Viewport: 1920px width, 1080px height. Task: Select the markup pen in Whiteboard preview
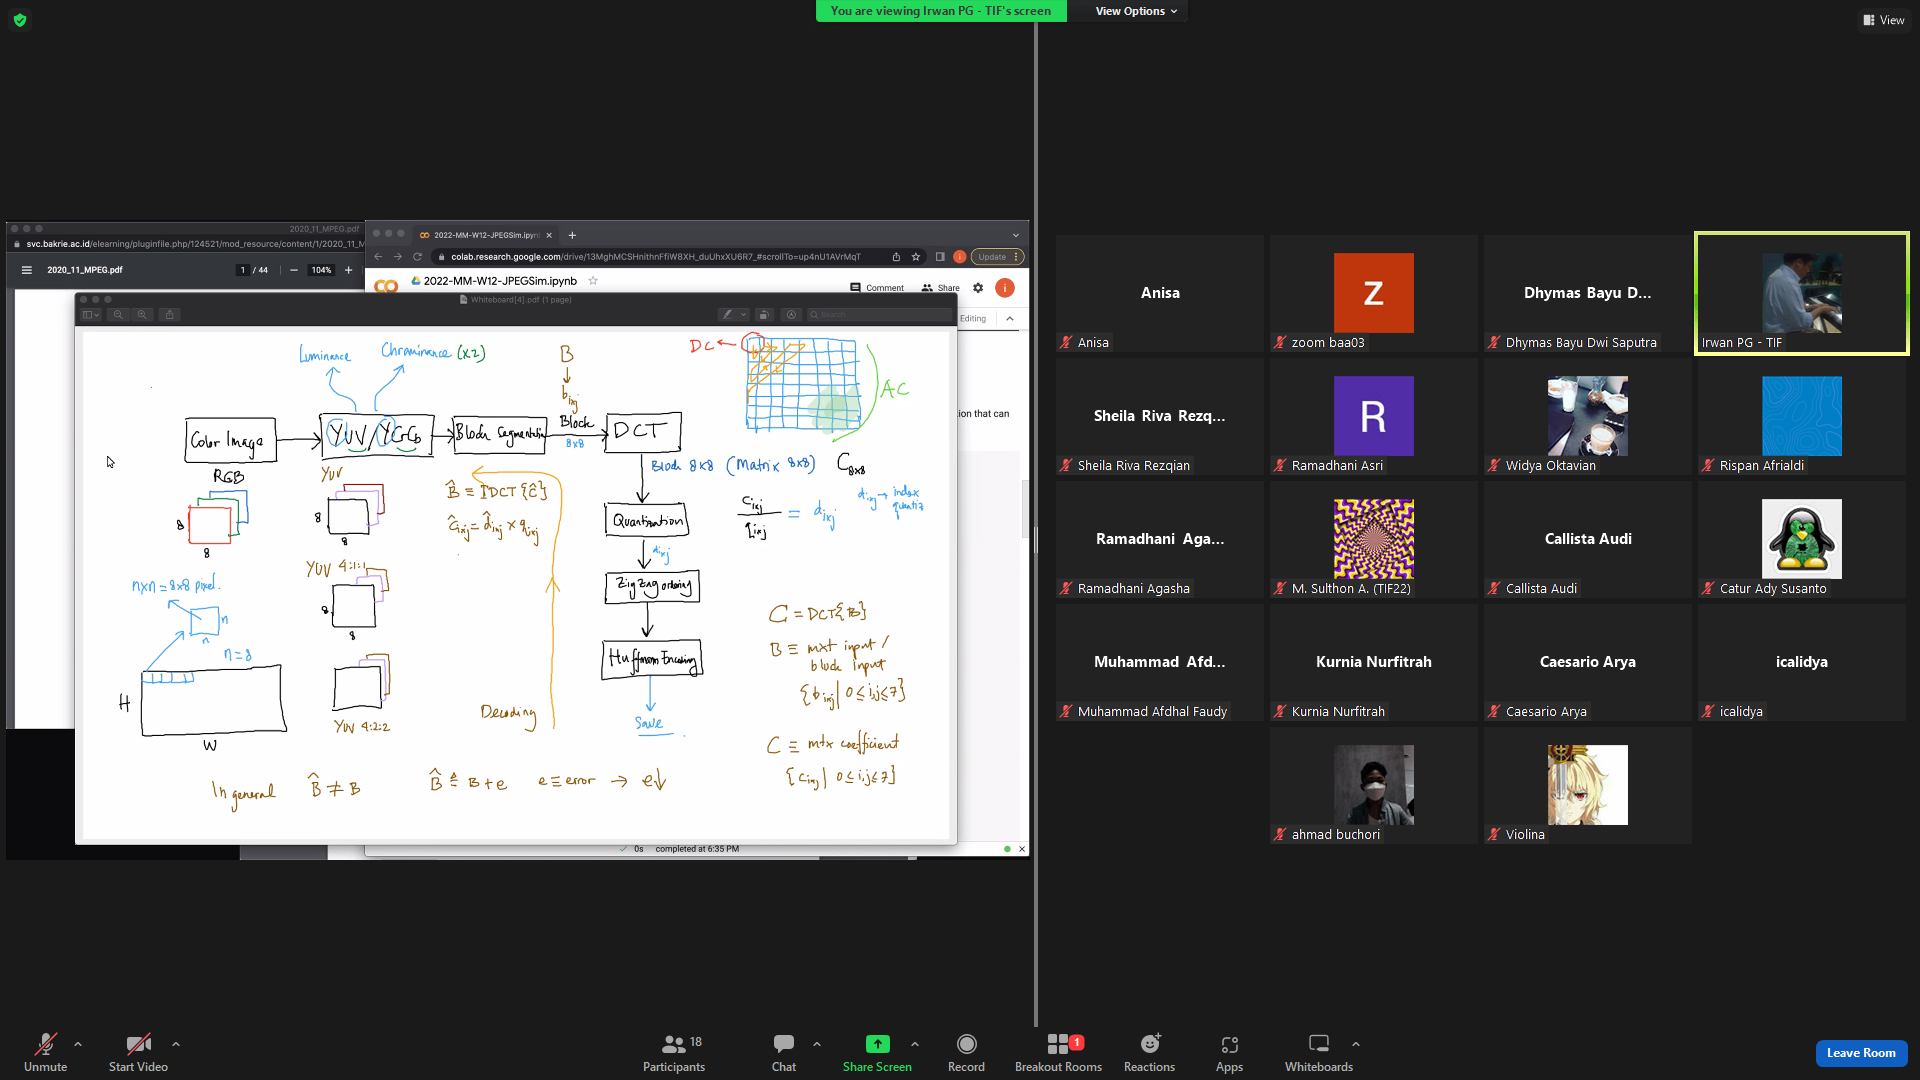pos(727,315)
